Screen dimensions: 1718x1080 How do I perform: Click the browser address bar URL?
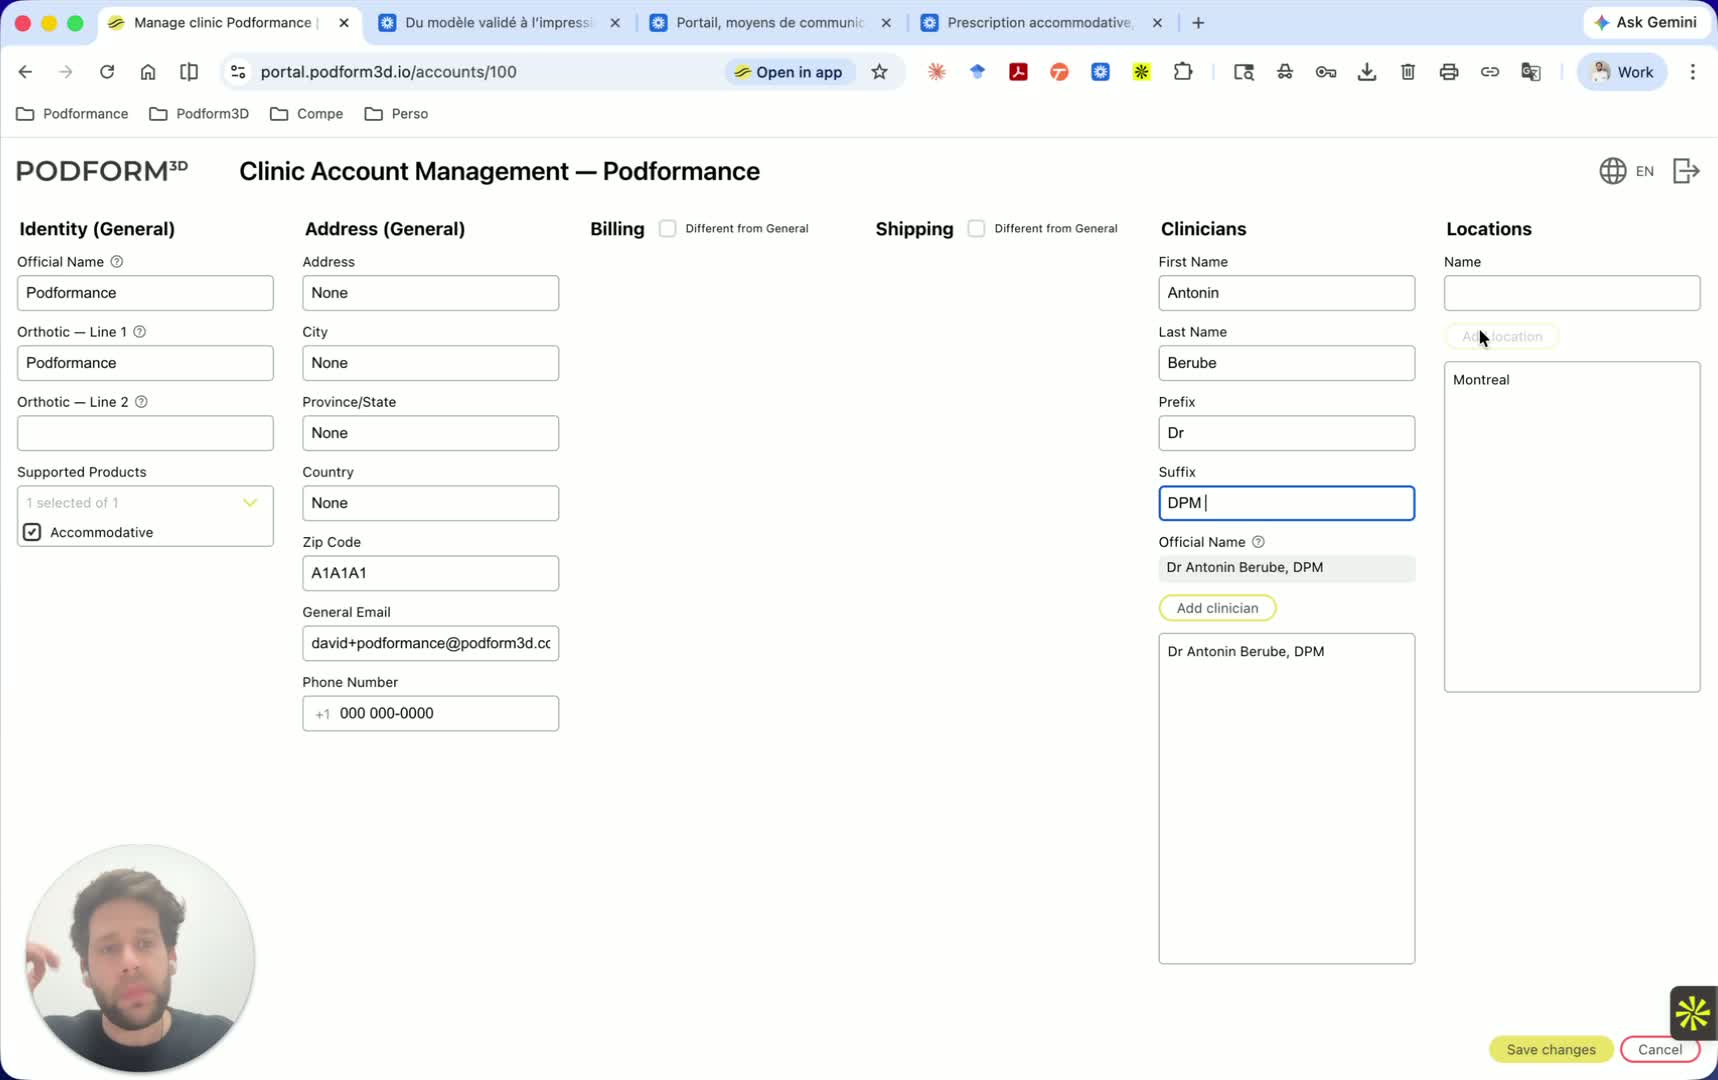388,72
